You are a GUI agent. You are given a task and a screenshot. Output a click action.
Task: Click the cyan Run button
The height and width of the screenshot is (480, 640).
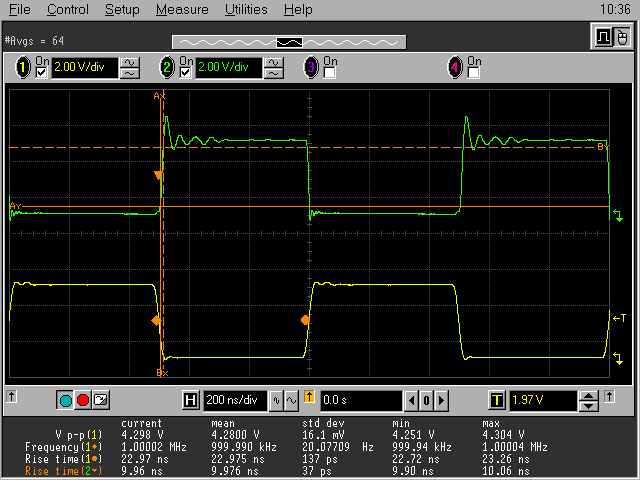coord(65,400)
